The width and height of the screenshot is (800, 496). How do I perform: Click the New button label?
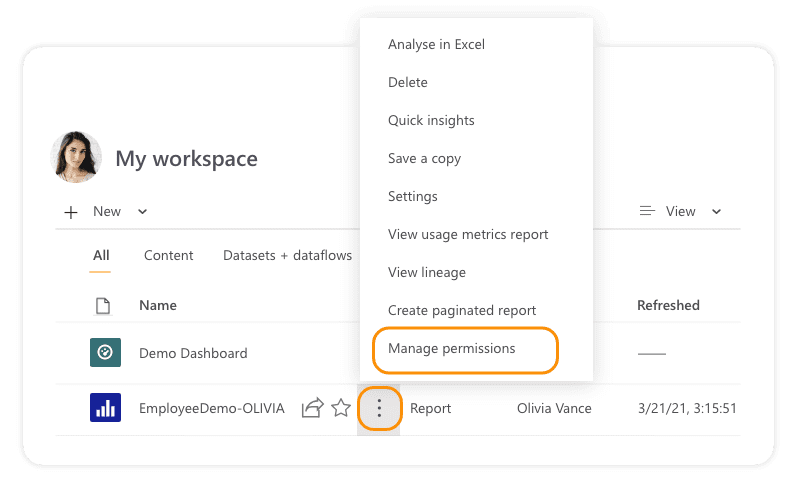[x=107, y=211]
